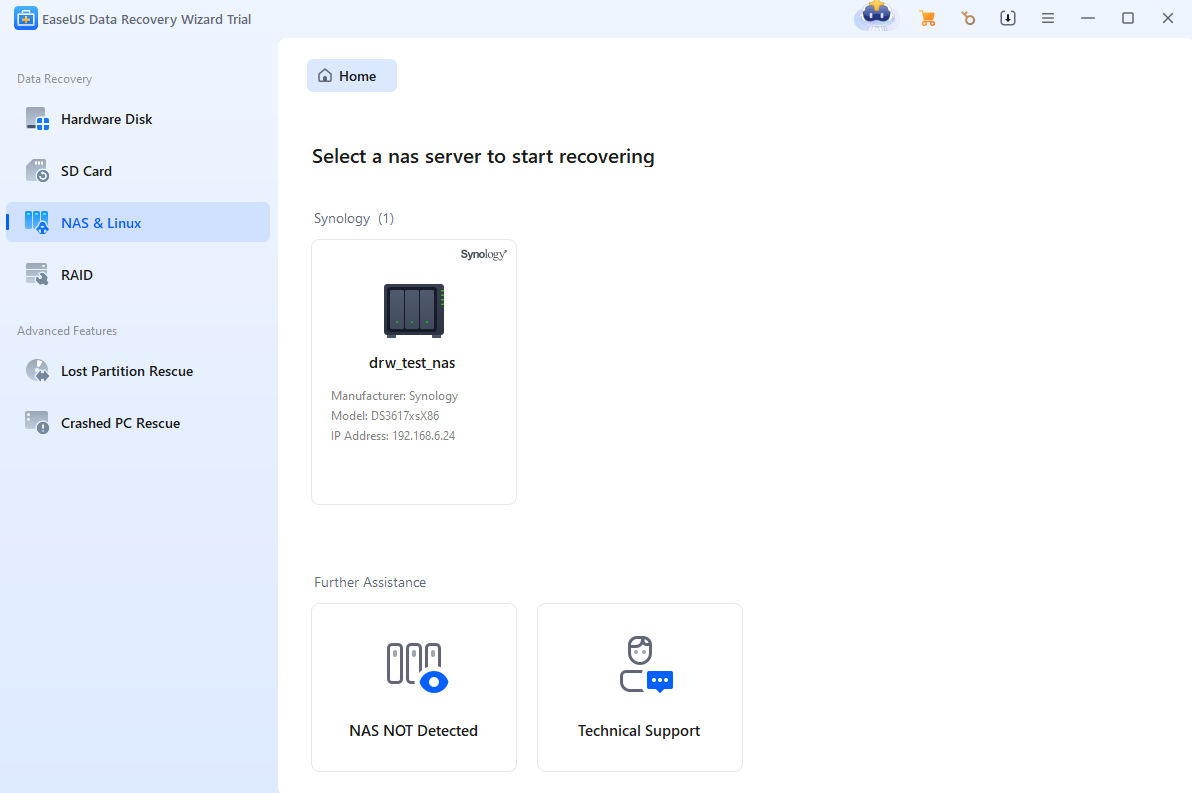Click the download import icon in title bar
1192x793 pixels.
click(1008, 18)
